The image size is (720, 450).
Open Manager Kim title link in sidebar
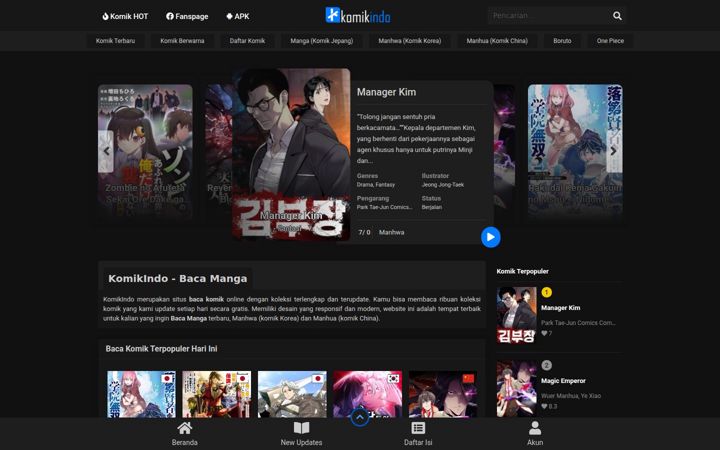[x=560, y=308]
